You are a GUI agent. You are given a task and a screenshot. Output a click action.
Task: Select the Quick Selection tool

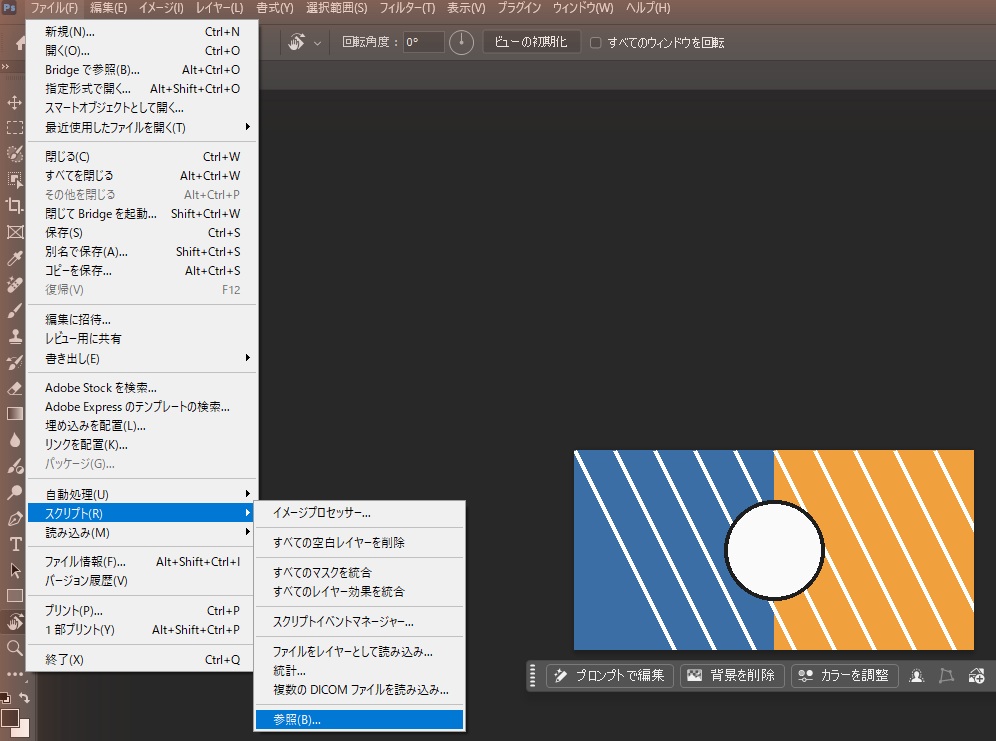point(14,154)
